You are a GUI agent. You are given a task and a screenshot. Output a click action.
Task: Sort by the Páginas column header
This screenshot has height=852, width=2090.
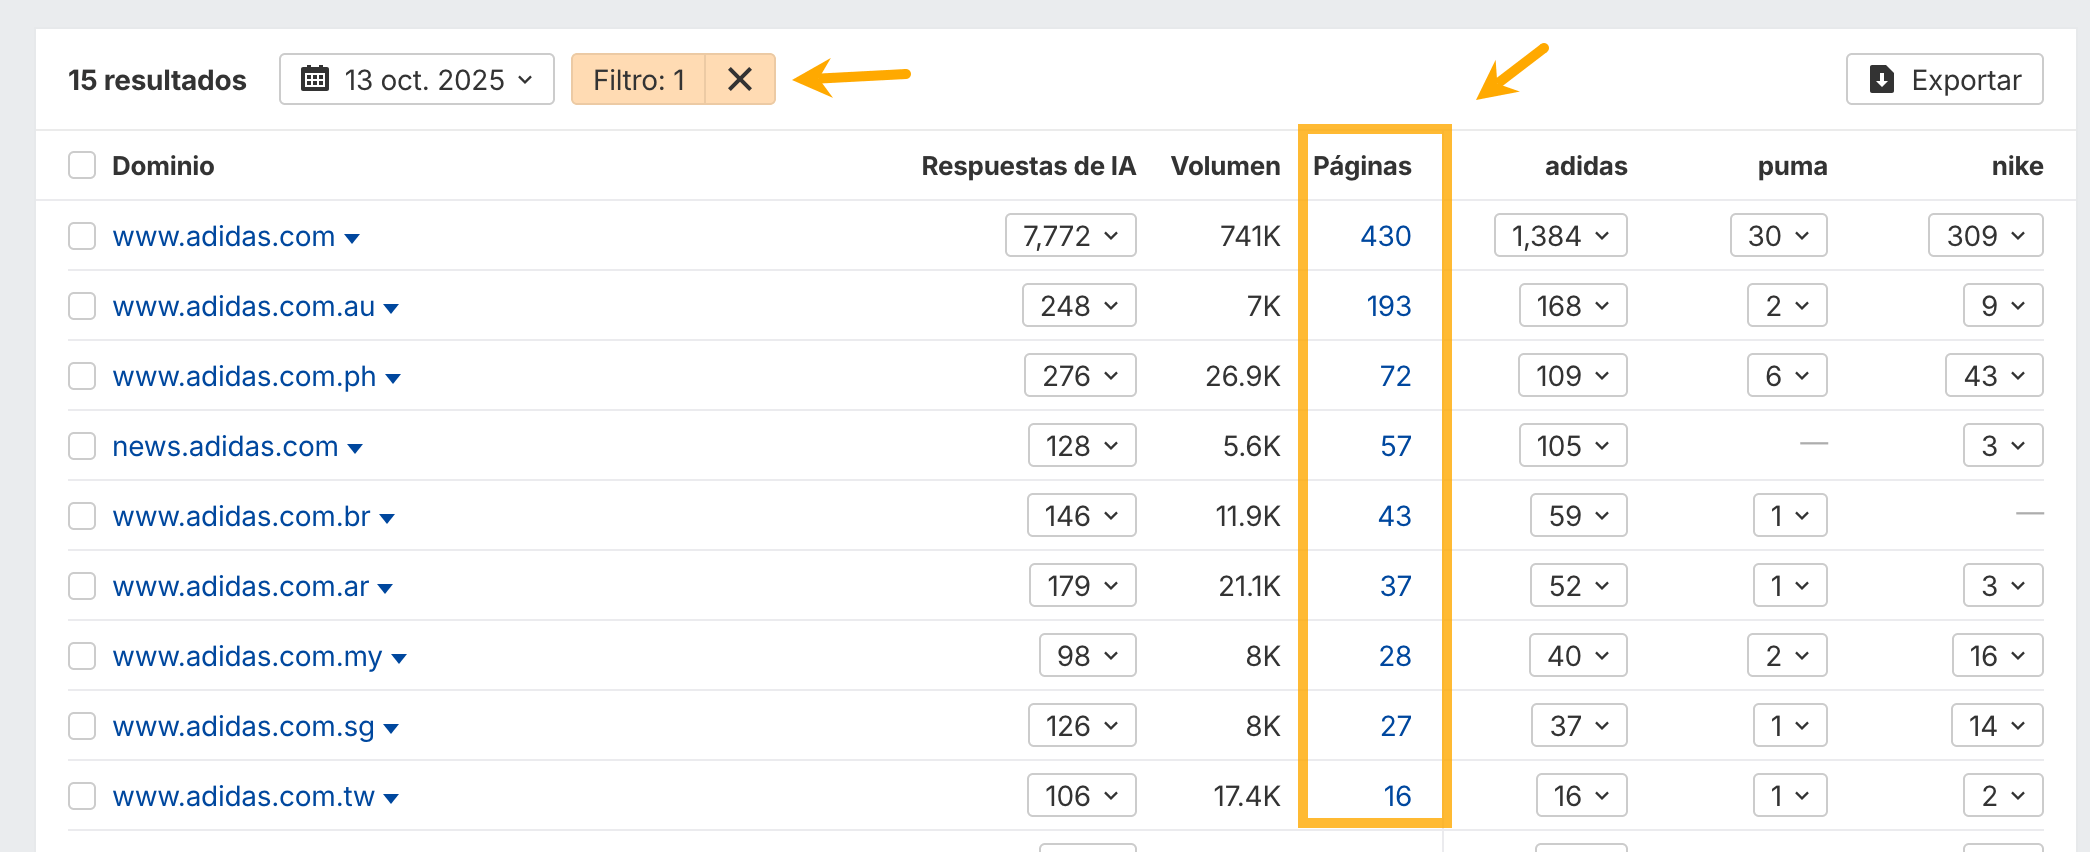(1362, 166)
